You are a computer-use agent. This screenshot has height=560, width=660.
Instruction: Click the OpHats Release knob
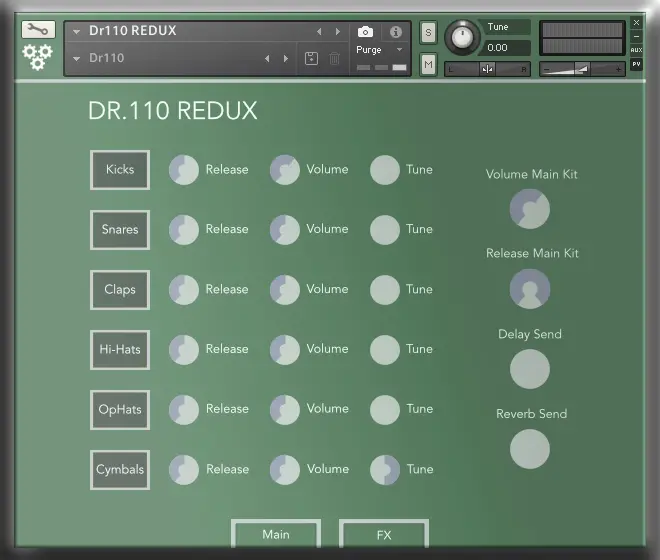[x=184, y=410]
